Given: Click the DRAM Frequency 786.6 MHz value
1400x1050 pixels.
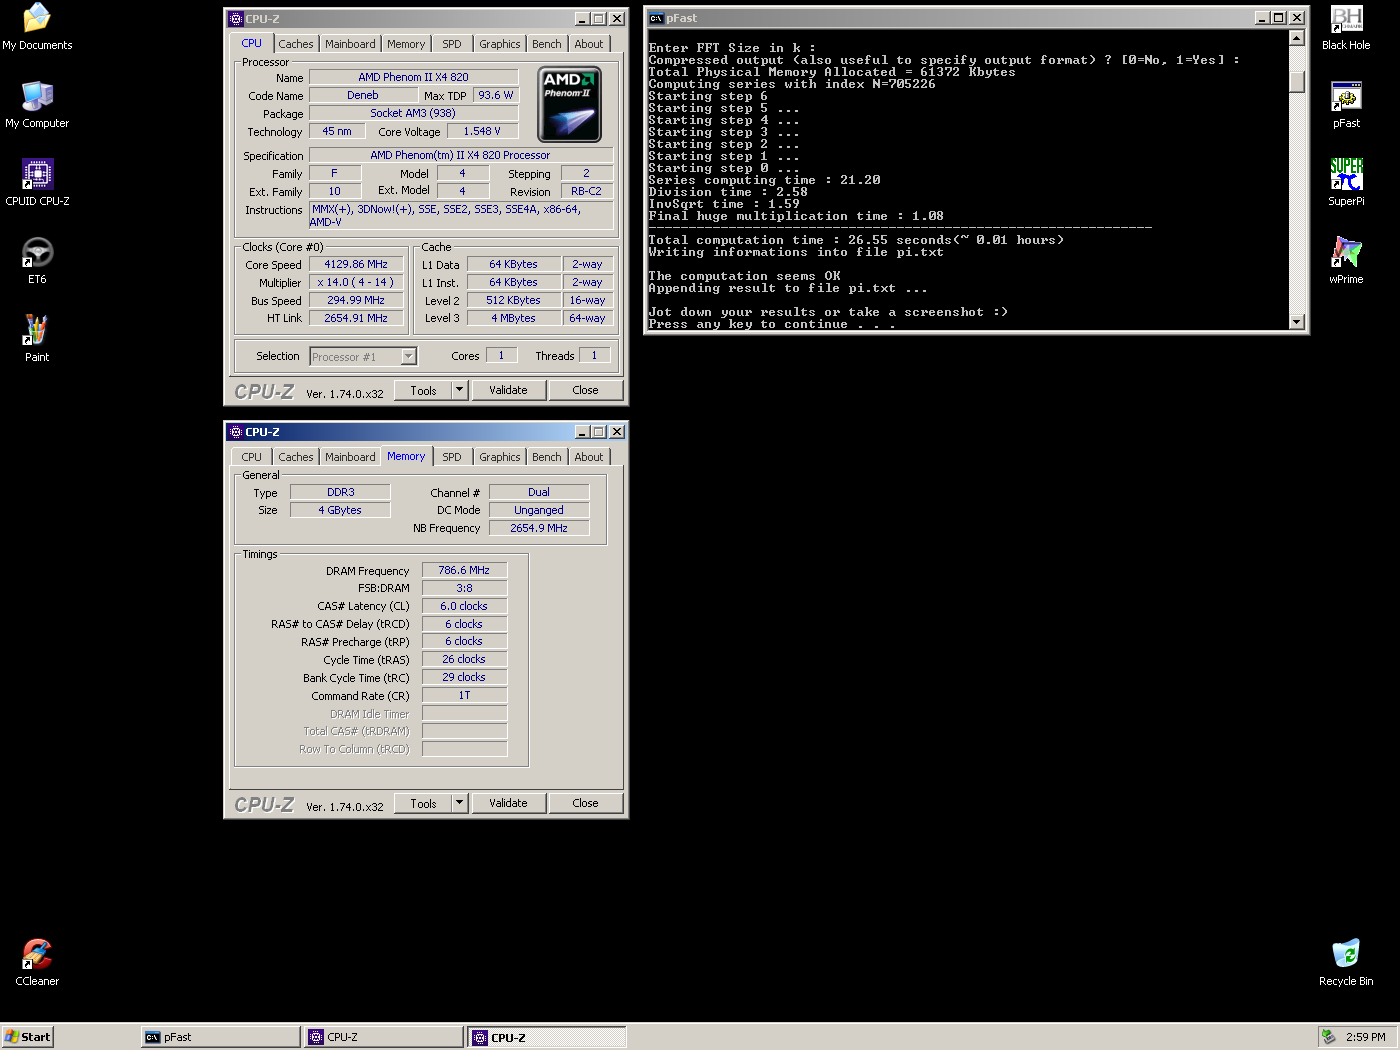Looking at the screenshot, I should [464, 570].
